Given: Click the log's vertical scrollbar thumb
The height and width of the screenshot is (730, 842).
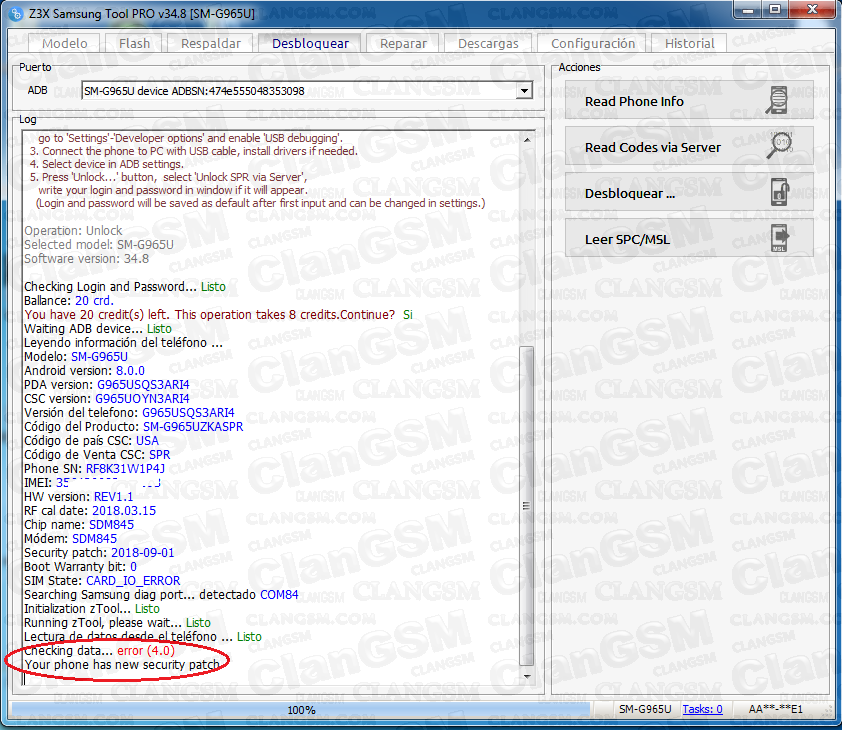Looking at the screenshot, I should (528, 500).
